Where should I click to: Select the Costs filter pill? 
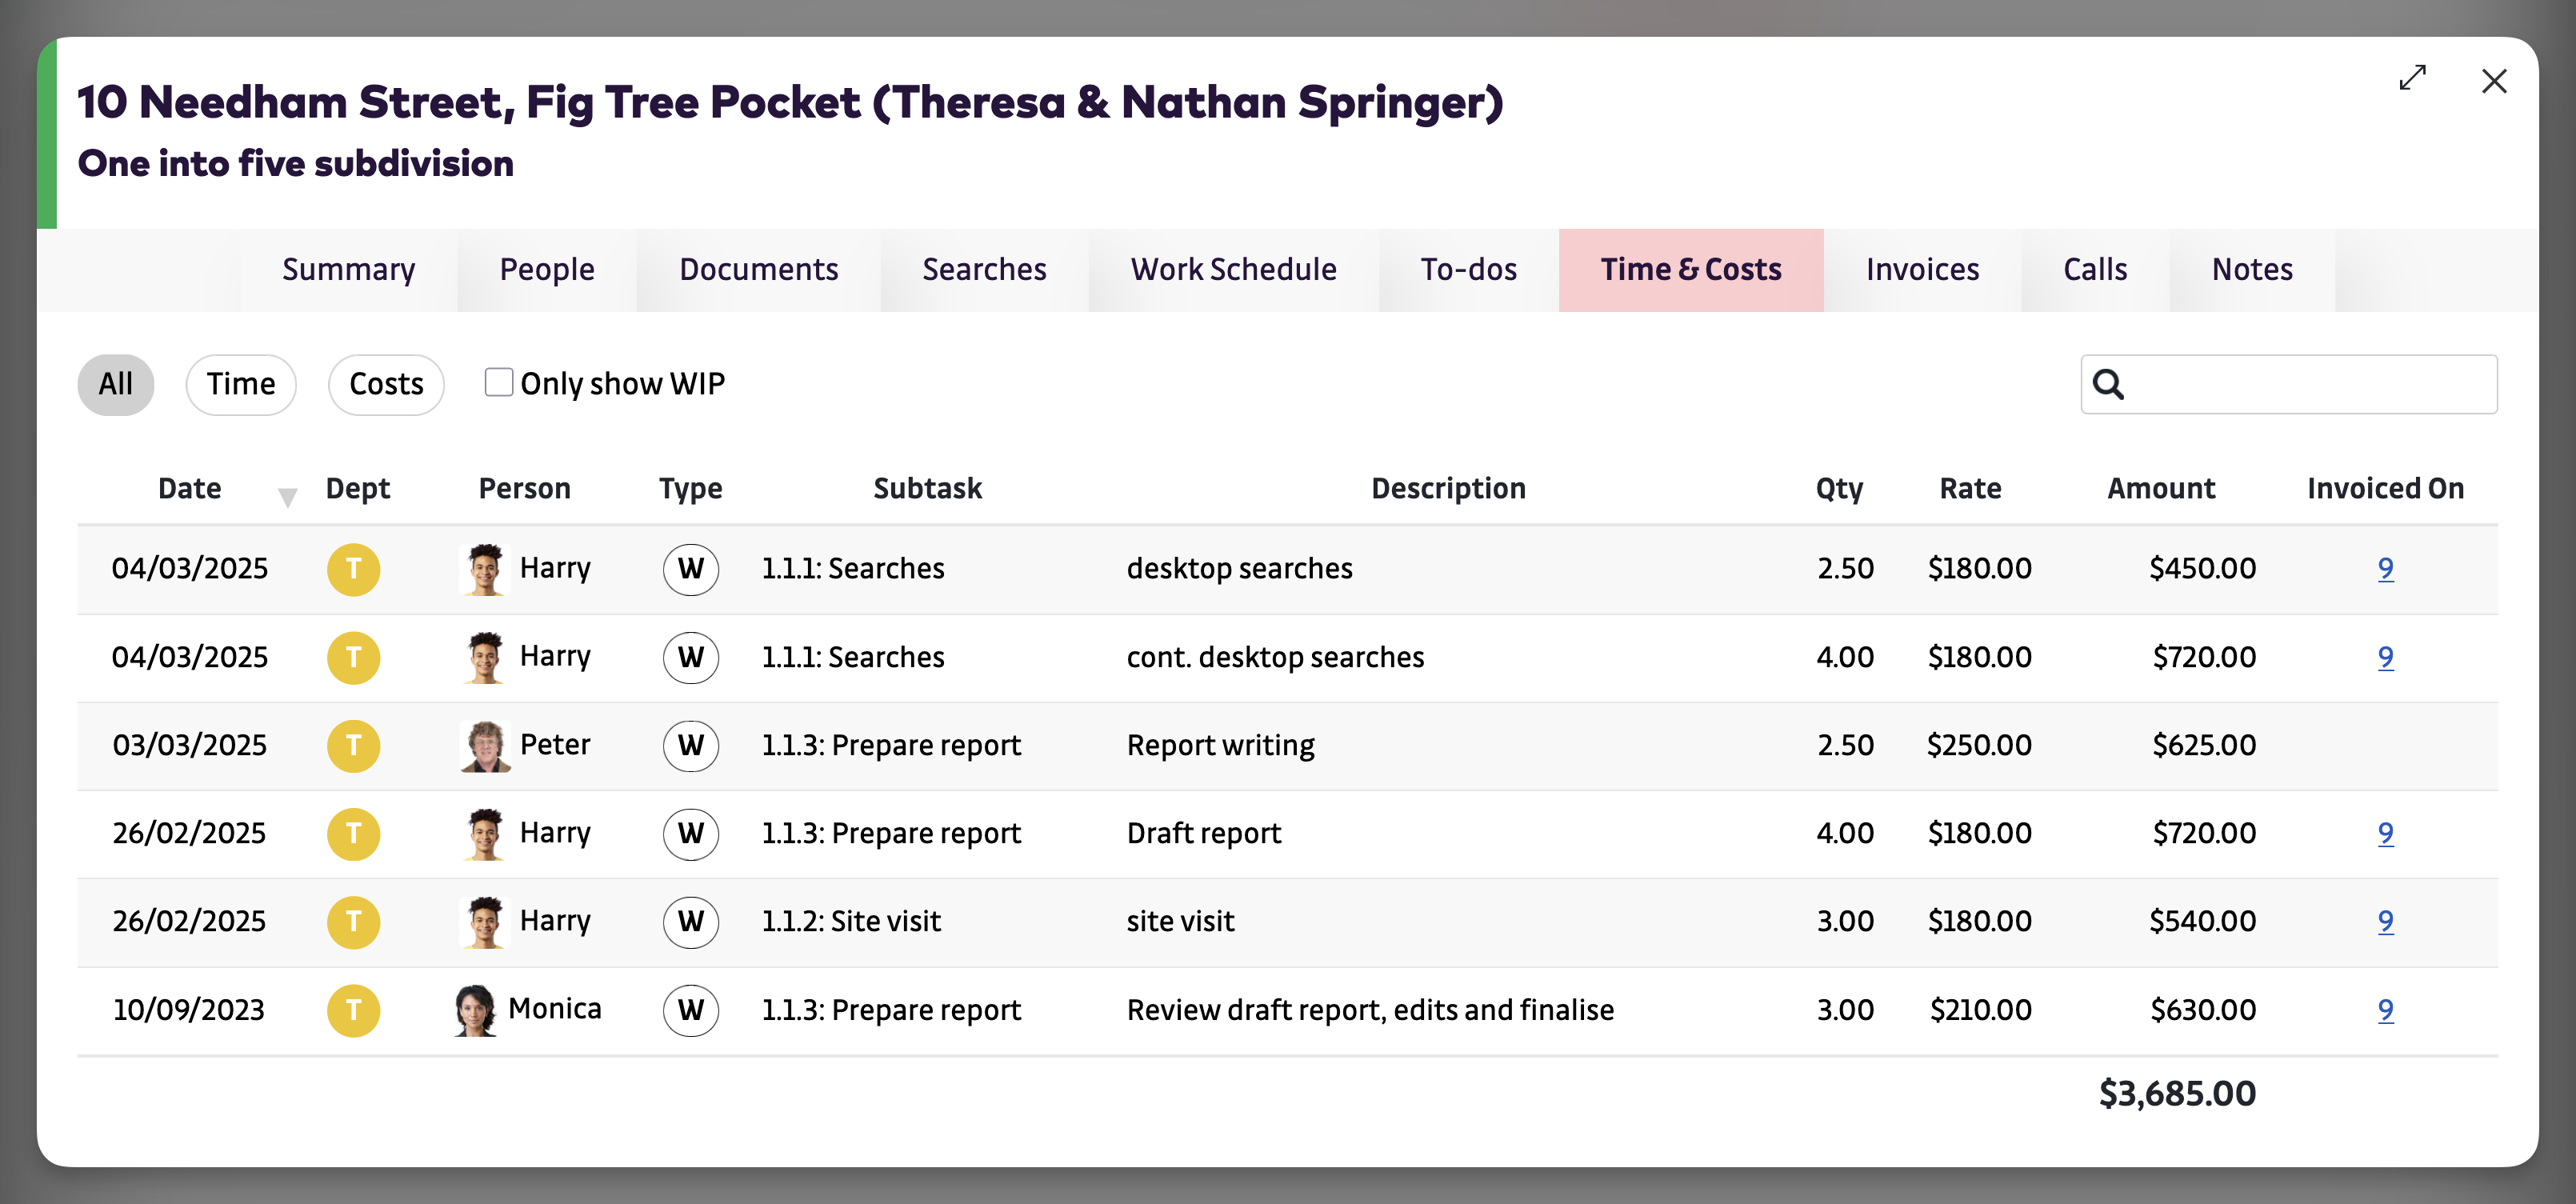click(386, 384)
